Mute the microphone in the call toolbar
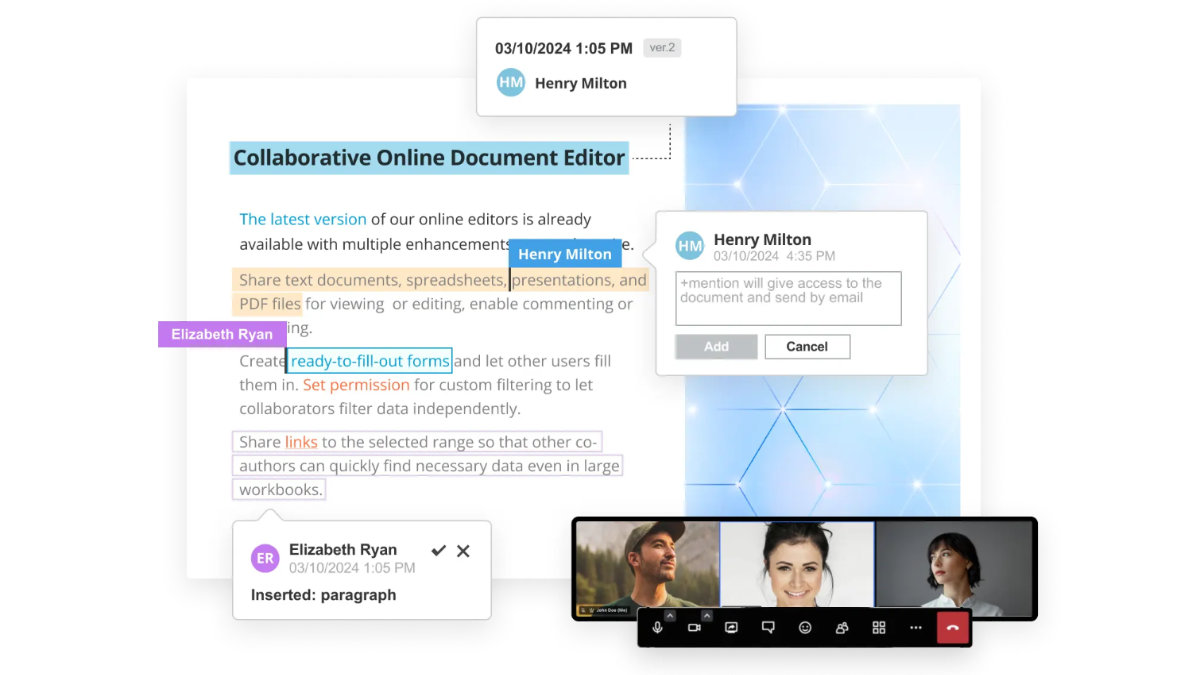The image size is (1200, 675). [x=657, y=628]
